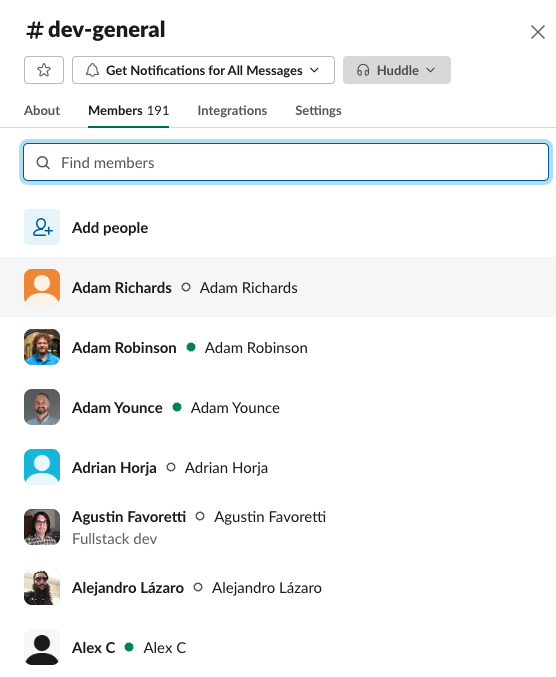Click the Huddle dropdown chevron
The image size is (556, 677).
pyautogui.click(x=430, y=70)
